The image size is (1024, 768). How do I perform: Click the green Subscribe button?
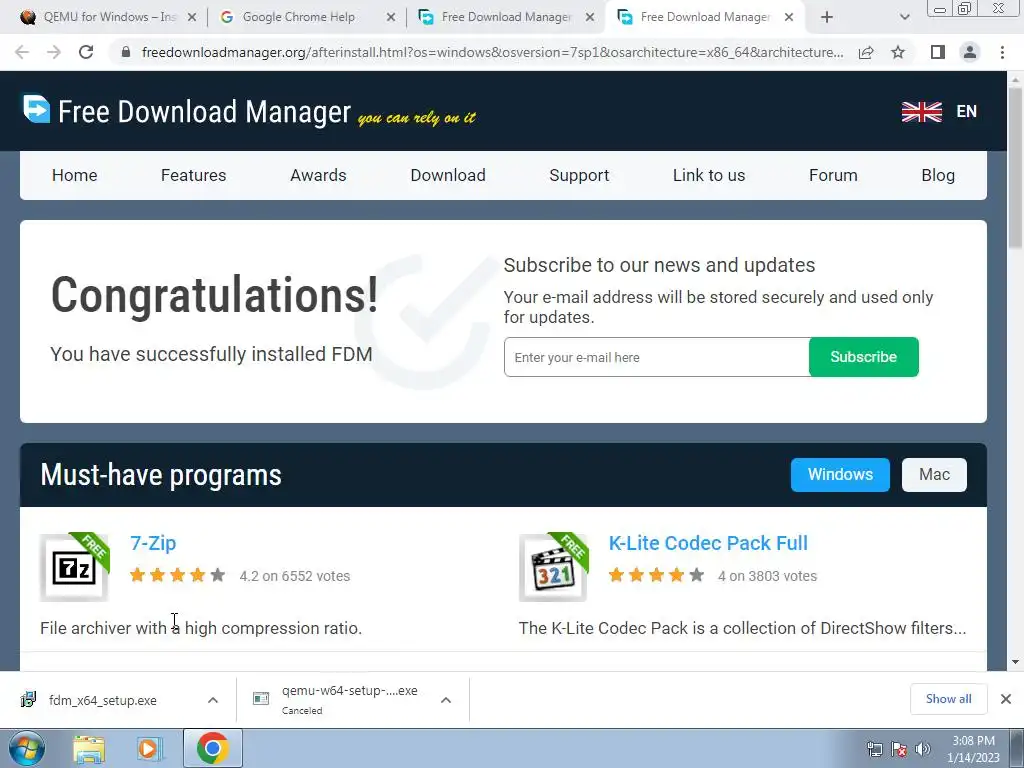[x=863, y=357]
